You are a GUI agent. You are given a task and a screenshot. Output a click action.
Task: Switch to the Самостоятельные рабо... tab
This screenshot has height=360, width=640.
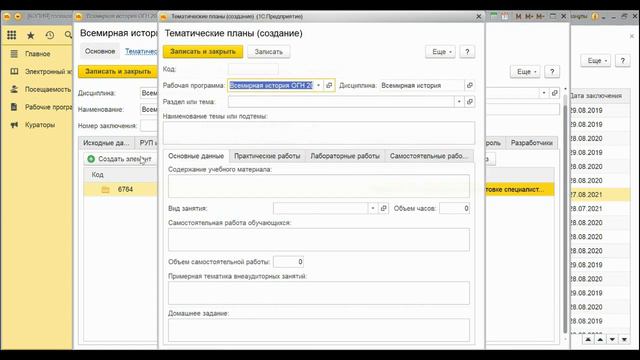click(429, 156)
